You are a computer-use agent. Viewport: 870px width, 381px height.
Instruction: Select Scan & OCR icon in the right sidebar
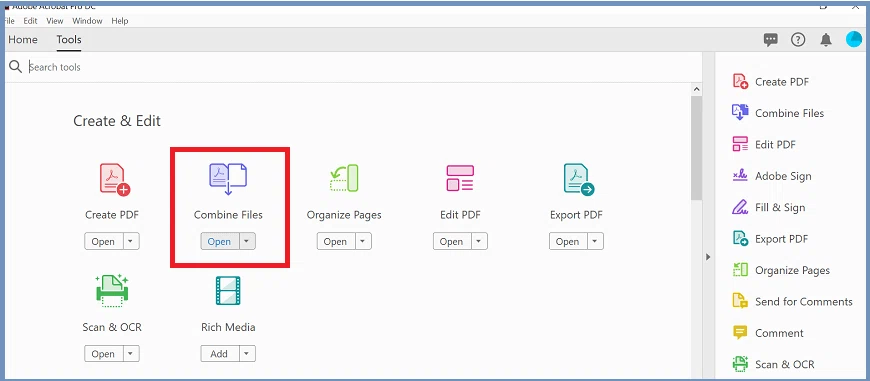click(x=740, y=364)
